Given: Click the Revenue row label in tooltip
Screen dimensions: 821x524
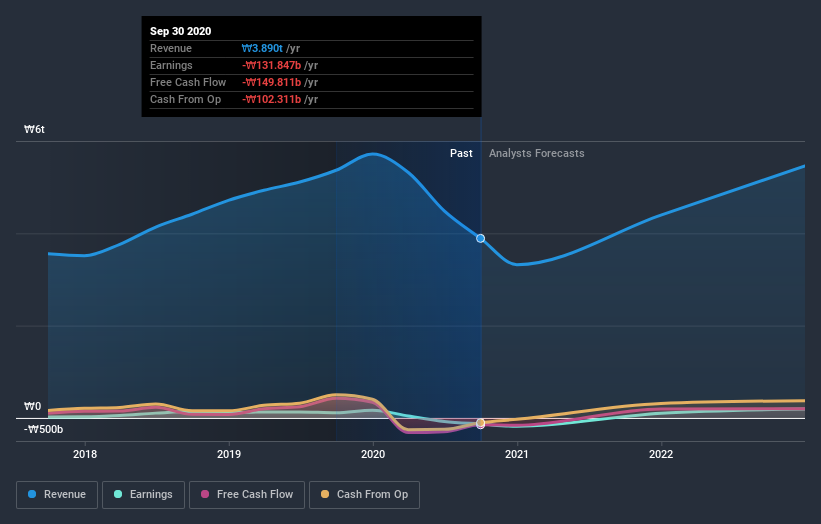Looking at the screenshot, I should [171, 48].
